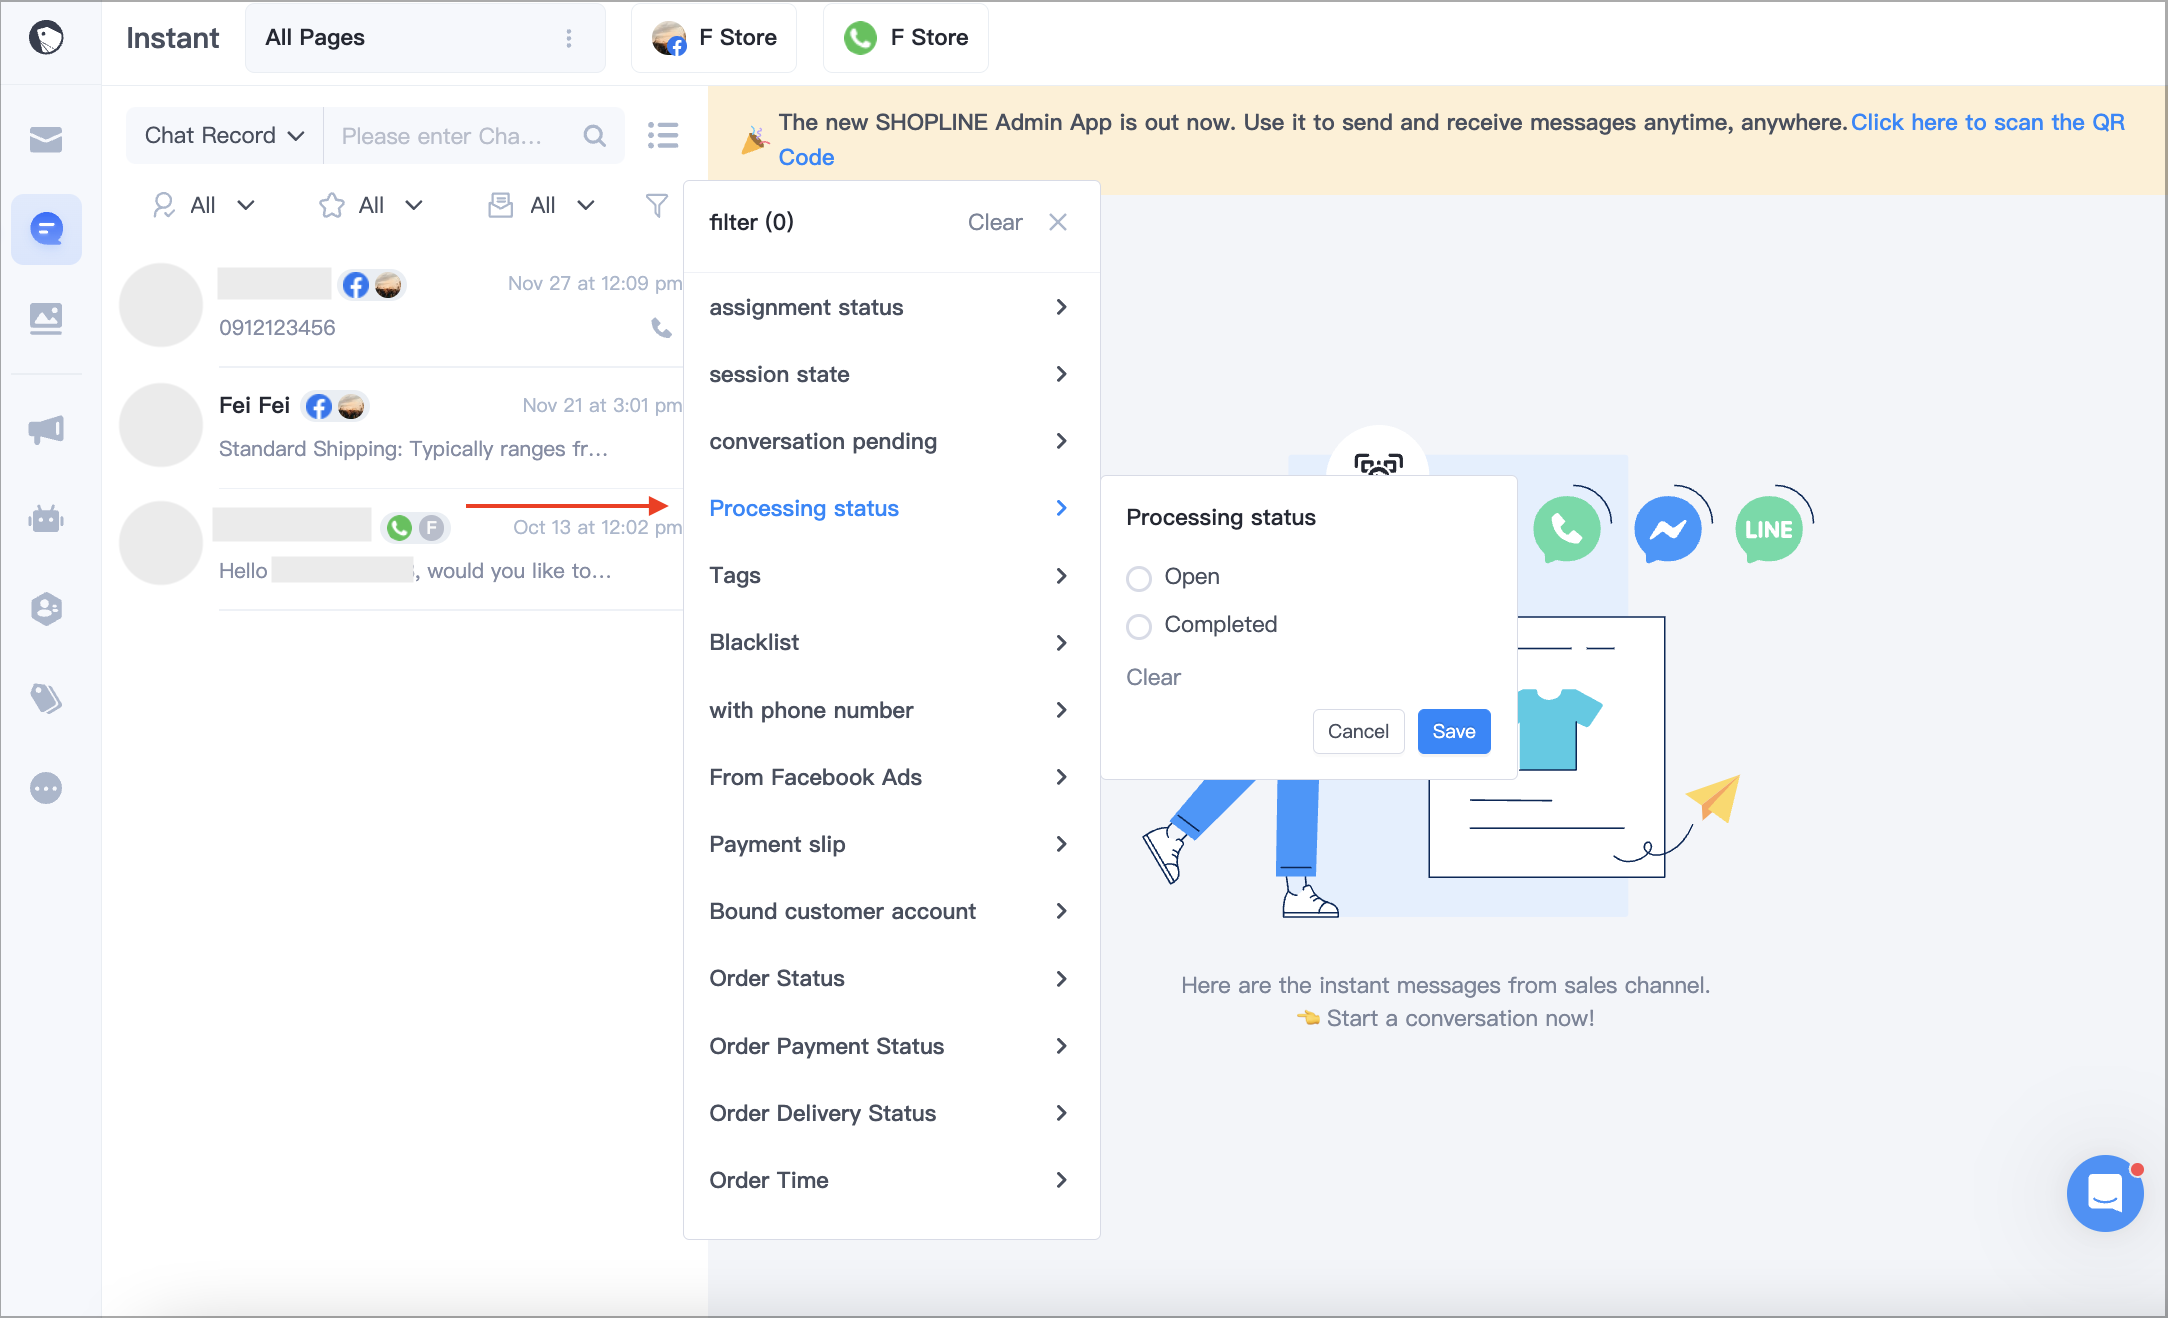Click the Save button
The width and height of the screenshot is (2168, 1318).
[x=1454, y=731]
